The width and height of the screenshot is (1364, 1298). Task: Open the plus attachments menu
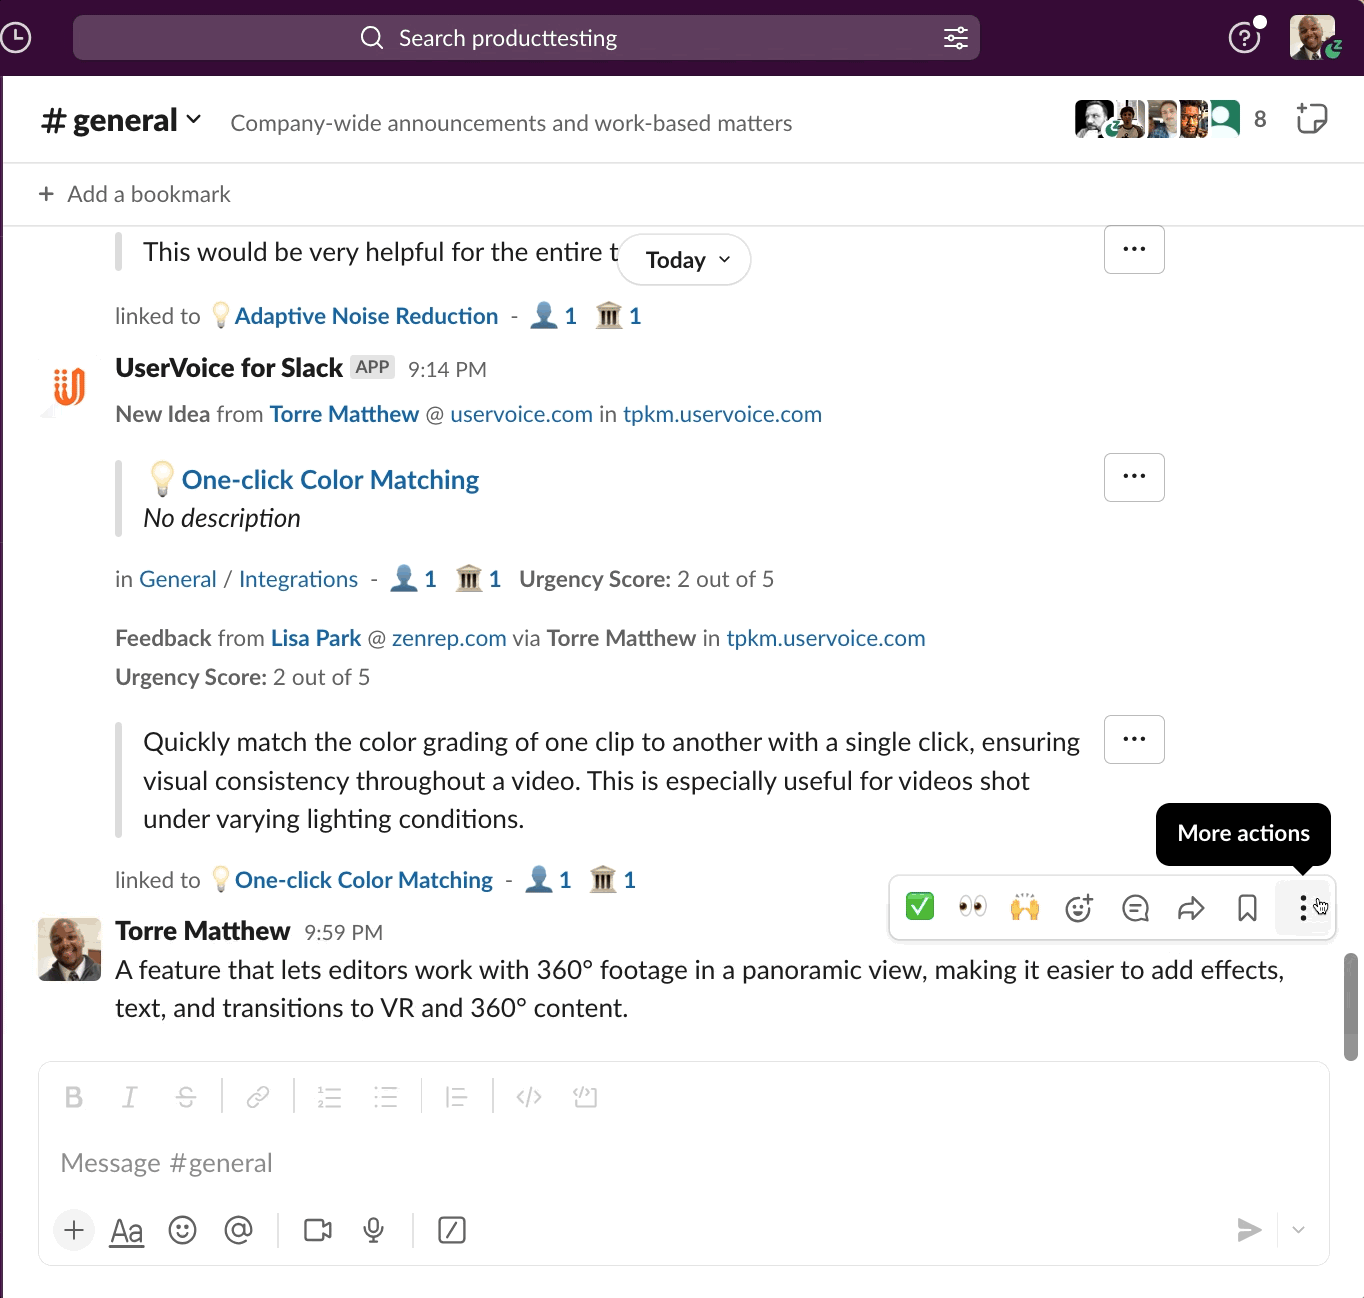tap(74, 1230)
